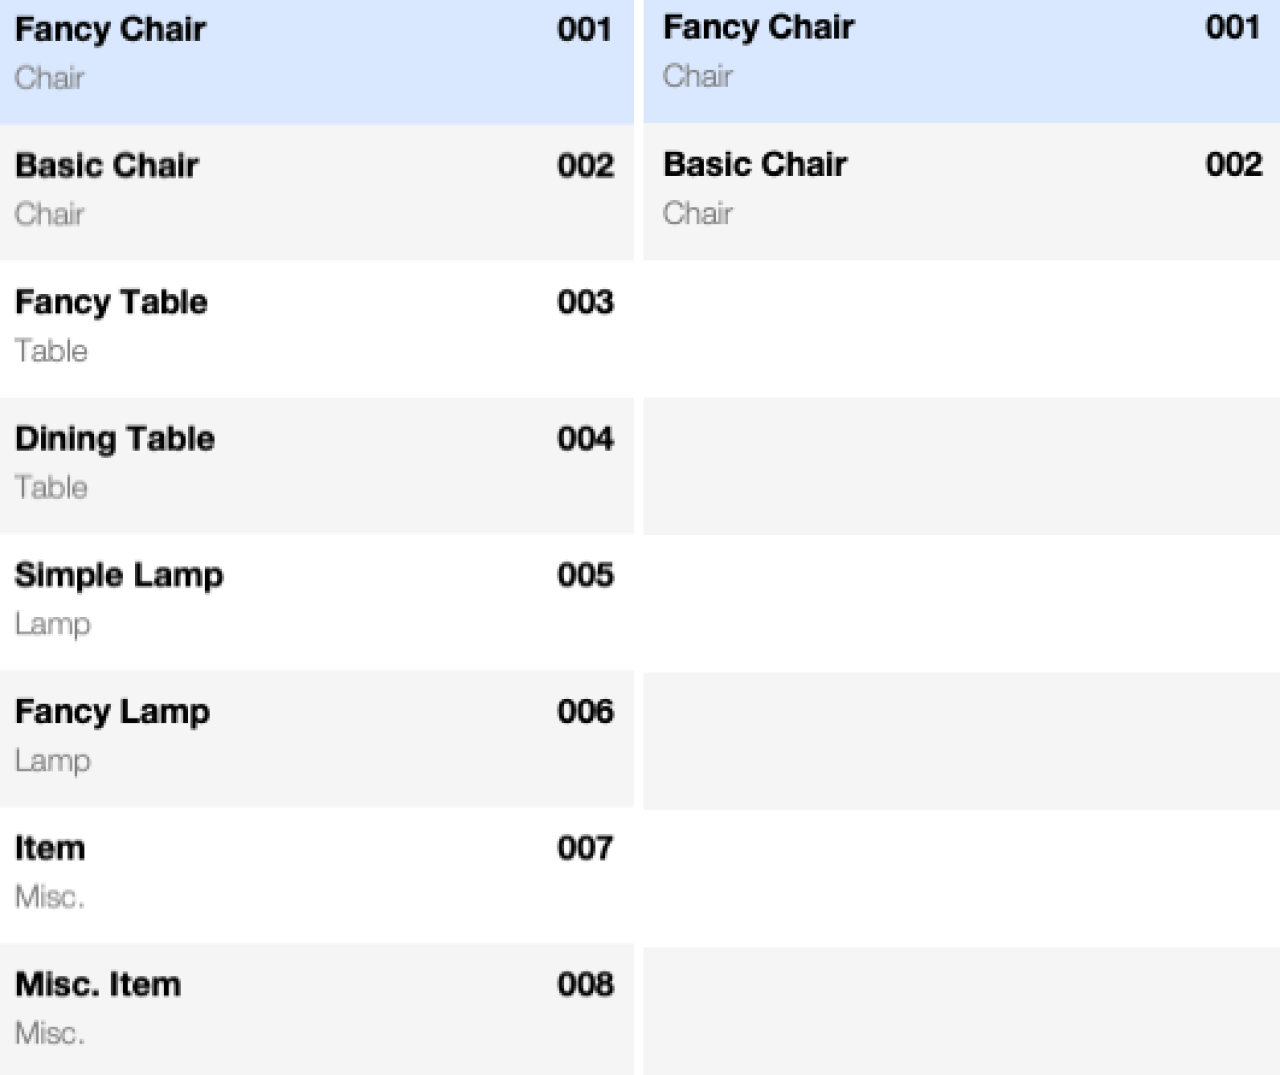The width and height of the screenshot is (1280, 1075).
Task: Select the Fancy Lamp list item
Action: (300, 735)
